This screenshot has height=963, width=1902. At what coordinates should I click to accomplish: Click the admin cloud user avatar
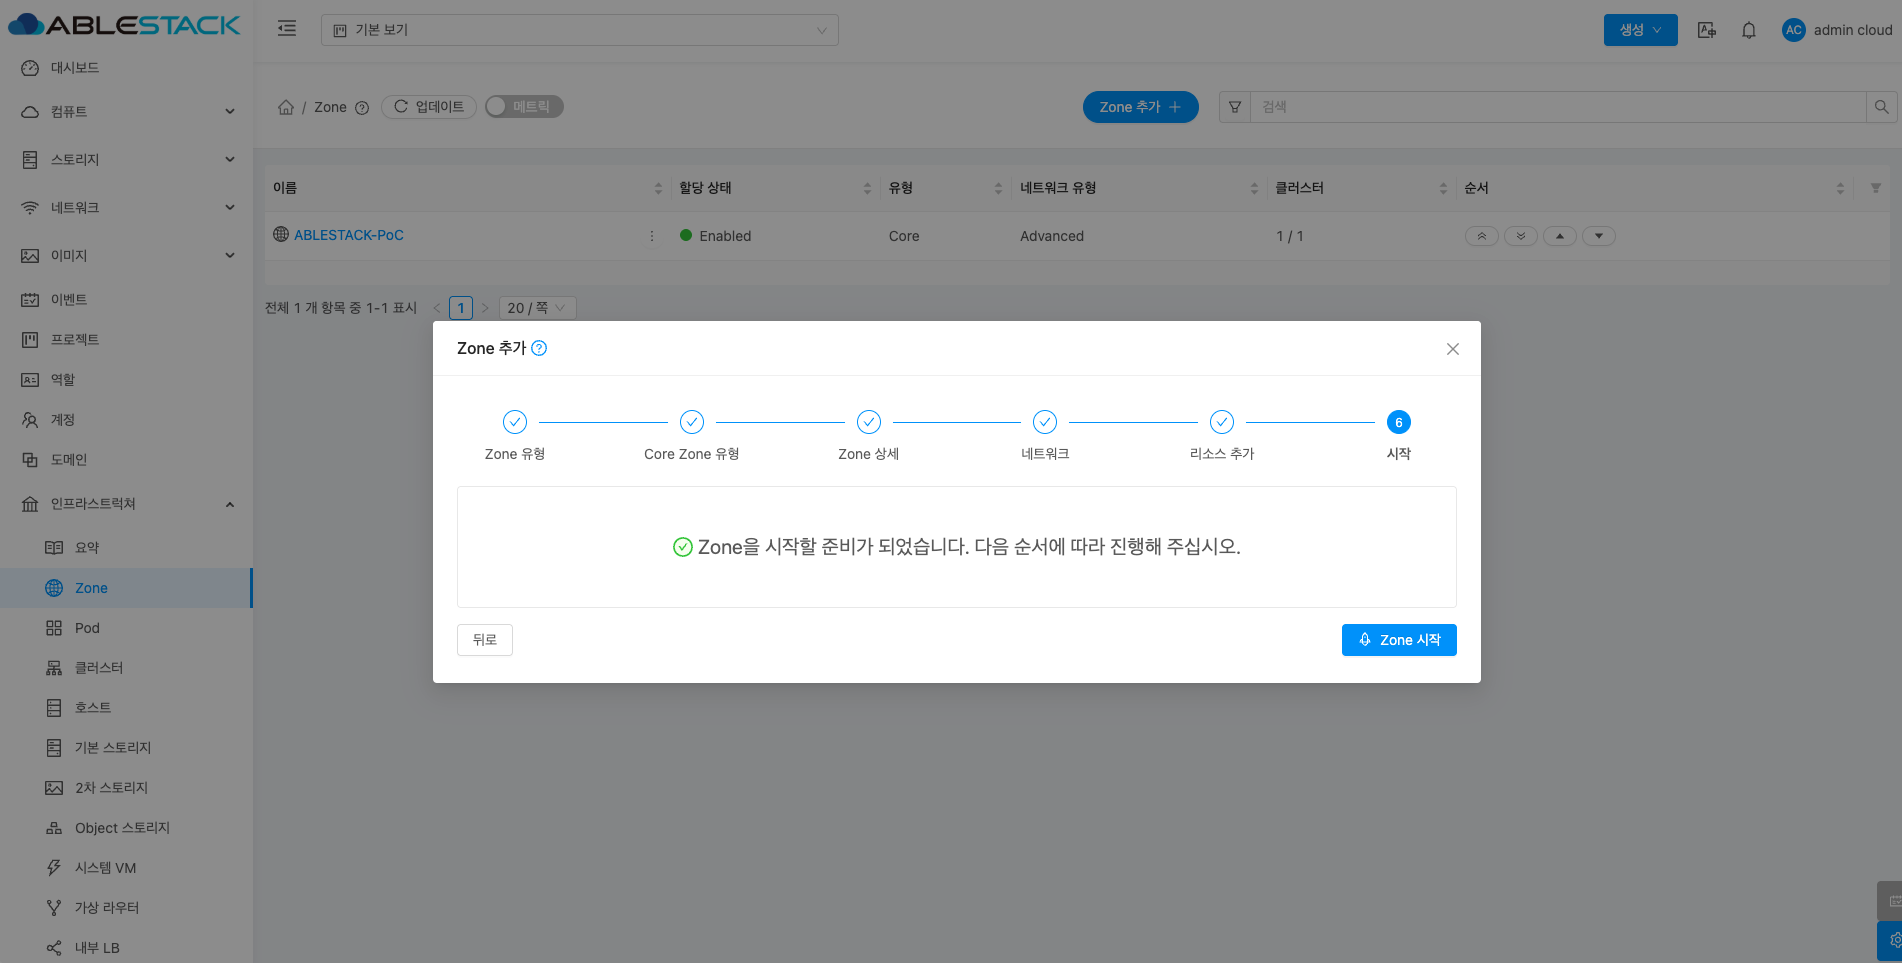1794,30
